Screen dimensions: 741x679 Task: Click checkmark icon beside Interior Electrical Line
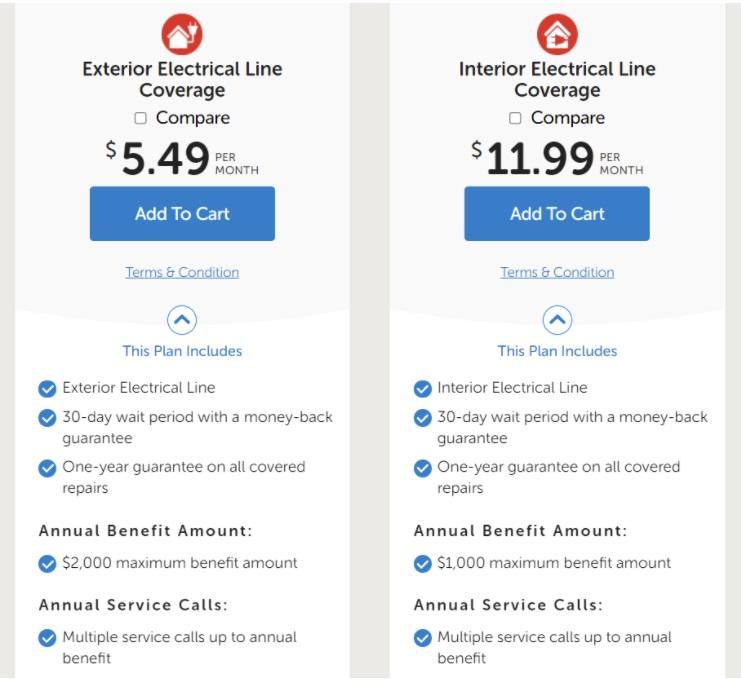click(422, 388)
